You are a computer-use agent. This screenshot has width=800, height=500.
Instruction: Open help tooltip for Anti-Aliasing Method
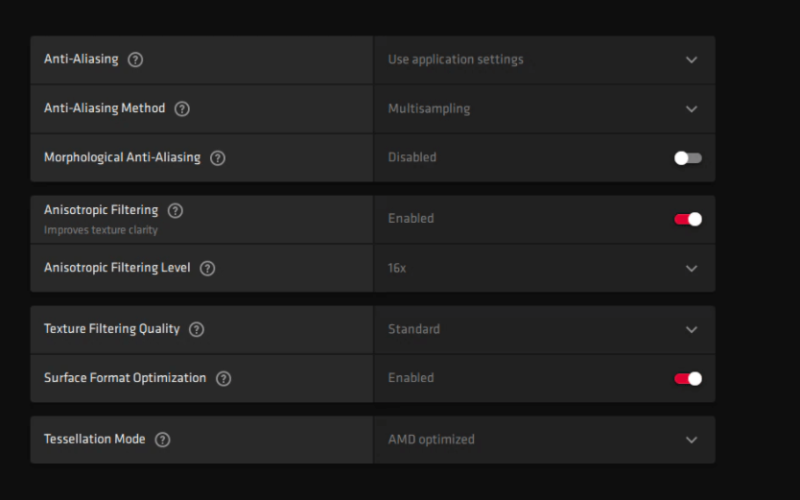pos(182,109)
